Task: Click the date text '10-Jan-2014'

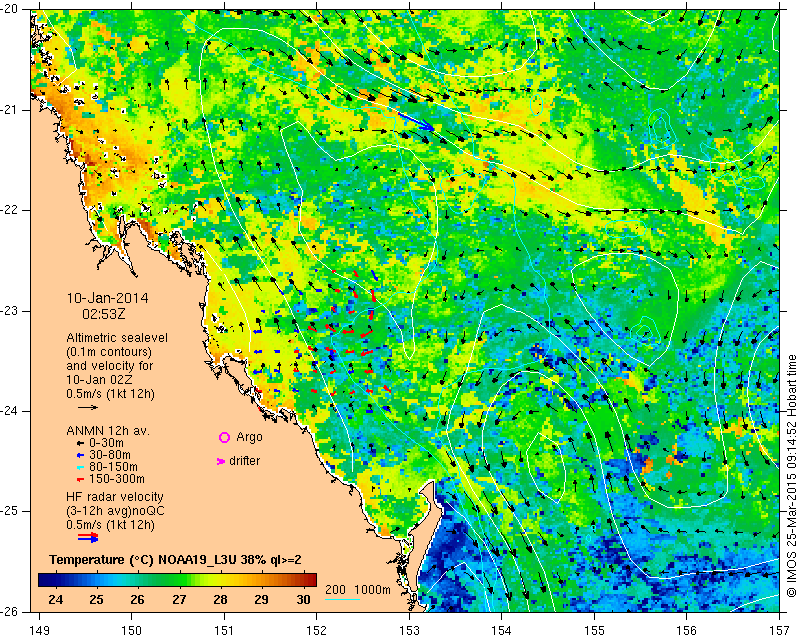Action: pos(107,298)
